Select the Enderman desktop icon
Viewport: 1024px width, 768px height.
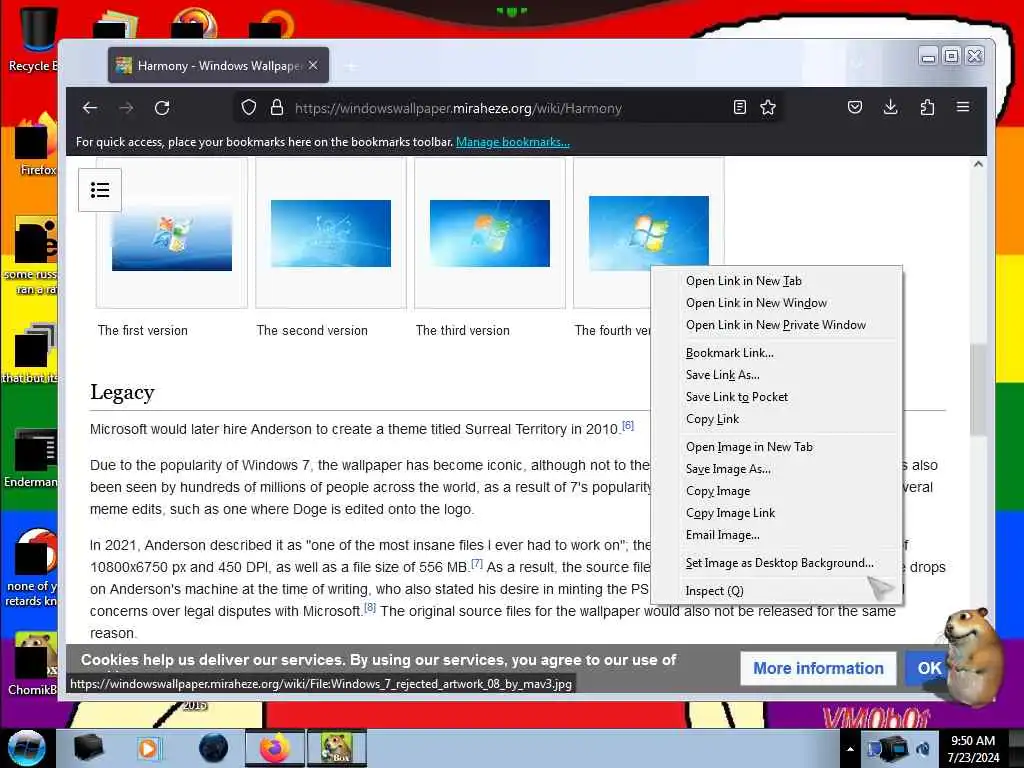[33, 458]
